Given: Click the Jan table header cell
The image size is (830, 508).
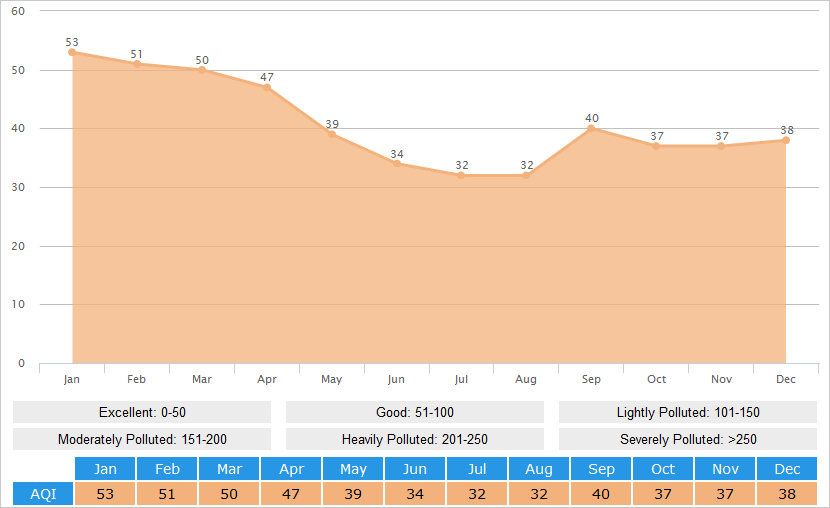Looking at the screenshot, I should (105, 469).
